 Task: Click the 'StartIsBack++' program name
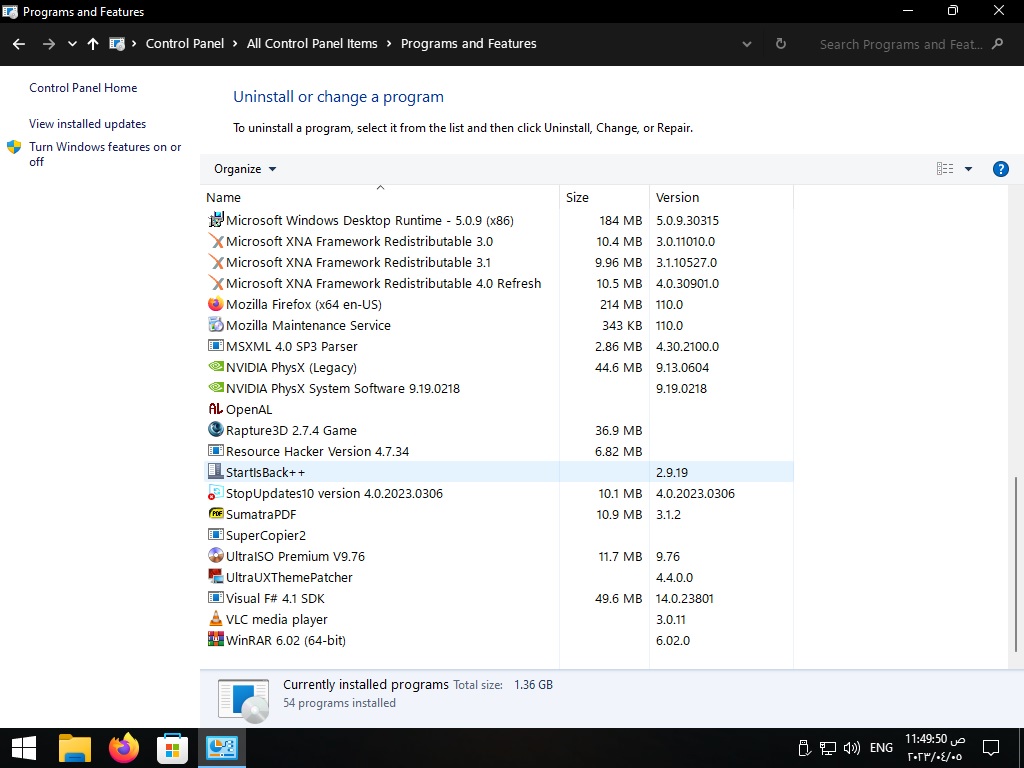click(265, 472)
